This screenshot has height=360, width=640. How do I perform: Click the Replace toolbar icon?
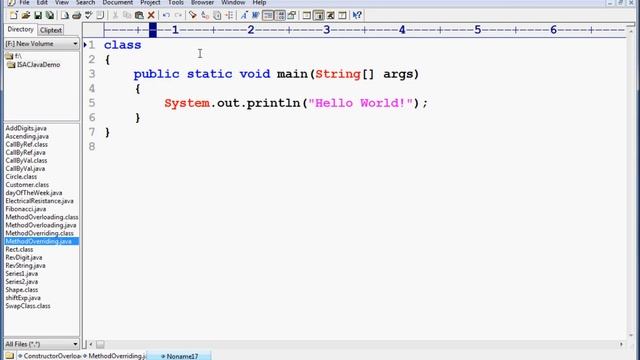click(205, 16)
